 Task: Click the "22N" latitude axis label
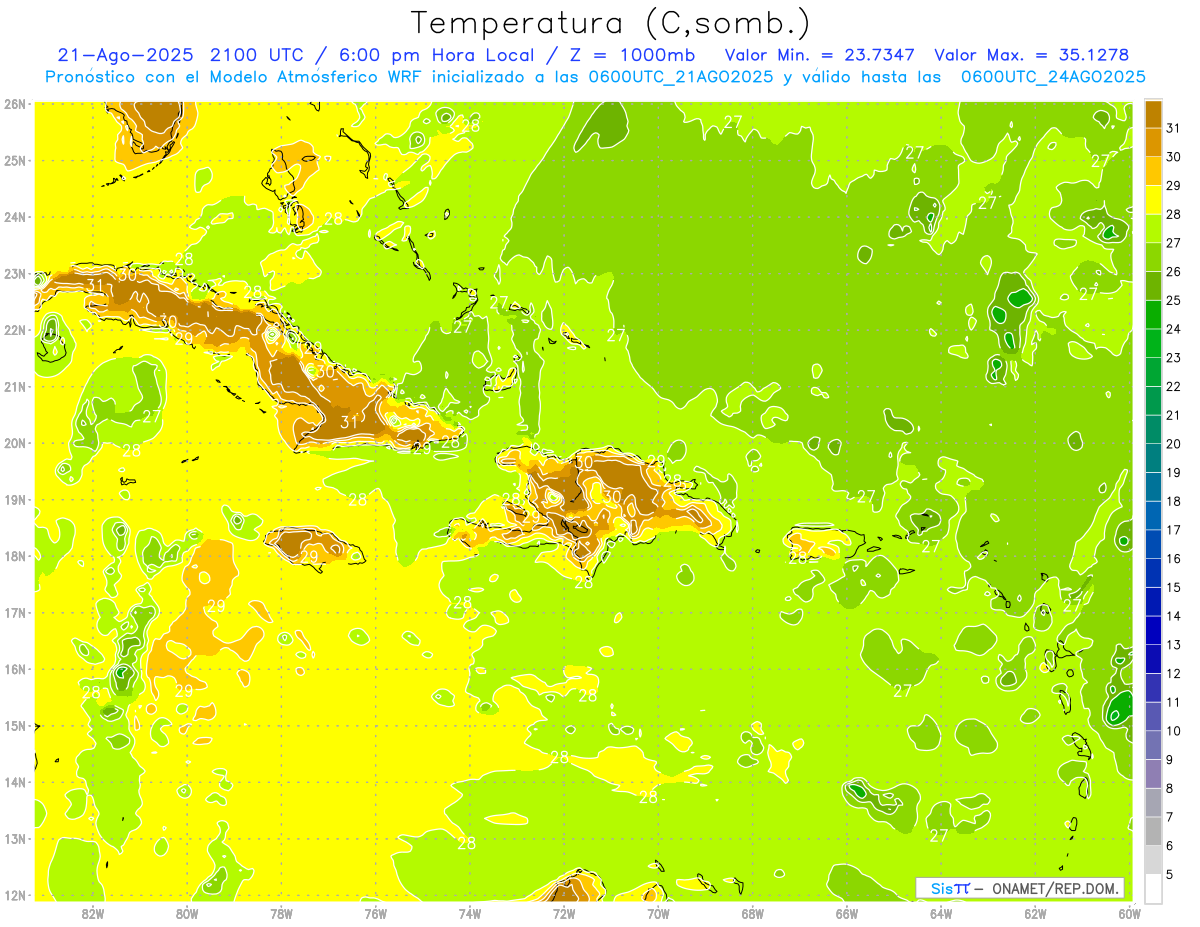[15, 330]
